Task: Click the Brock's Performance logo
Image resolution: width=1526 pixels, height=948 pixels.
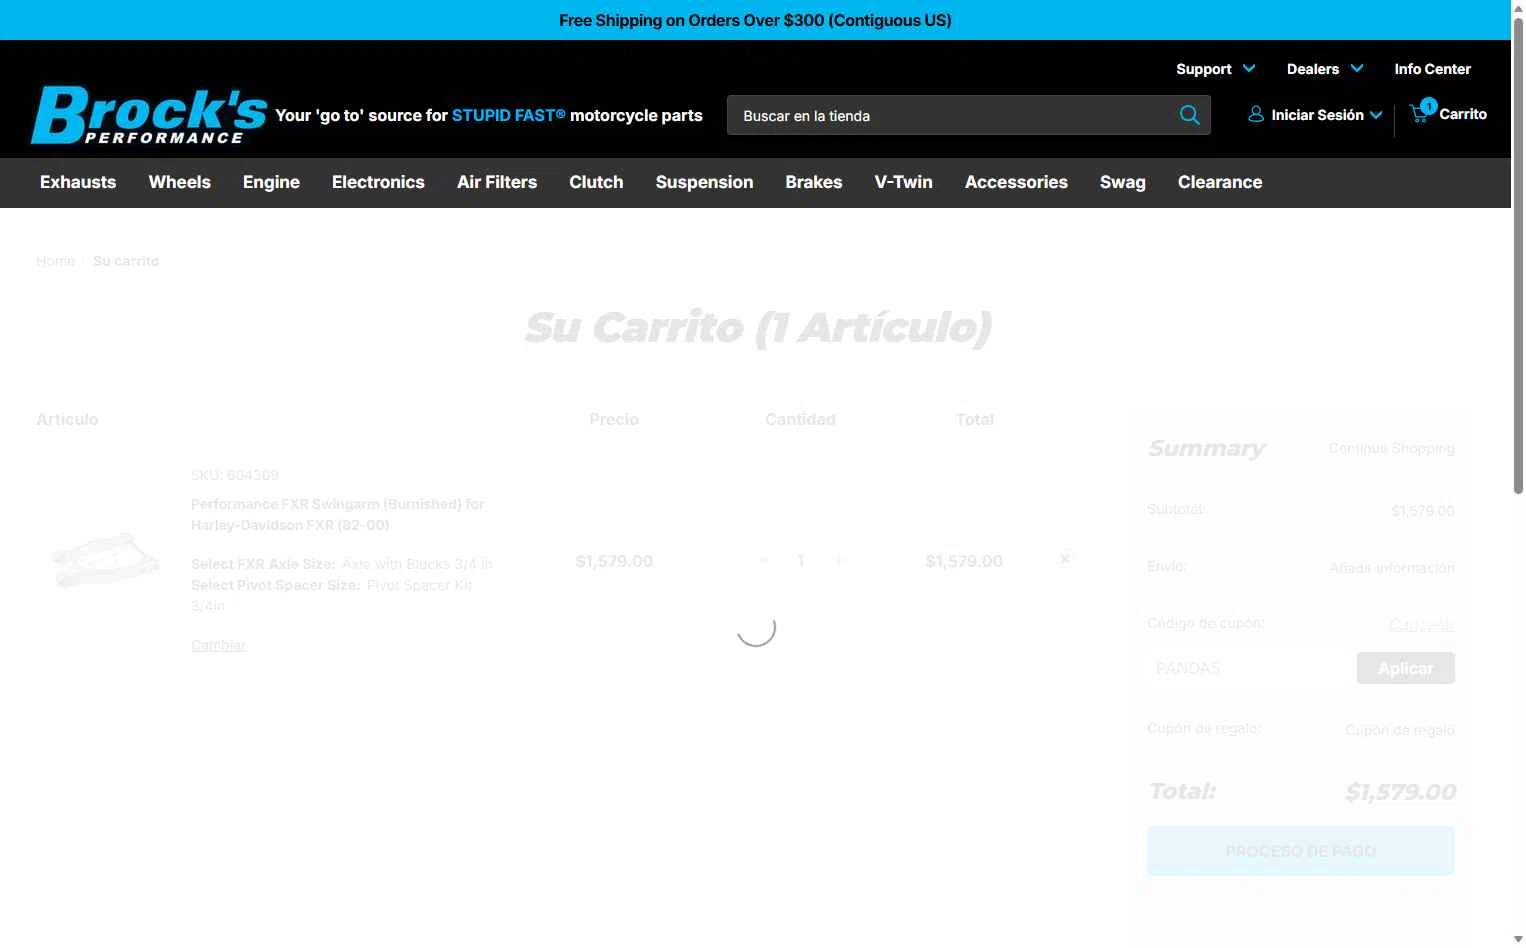Action: pos(149,115)
